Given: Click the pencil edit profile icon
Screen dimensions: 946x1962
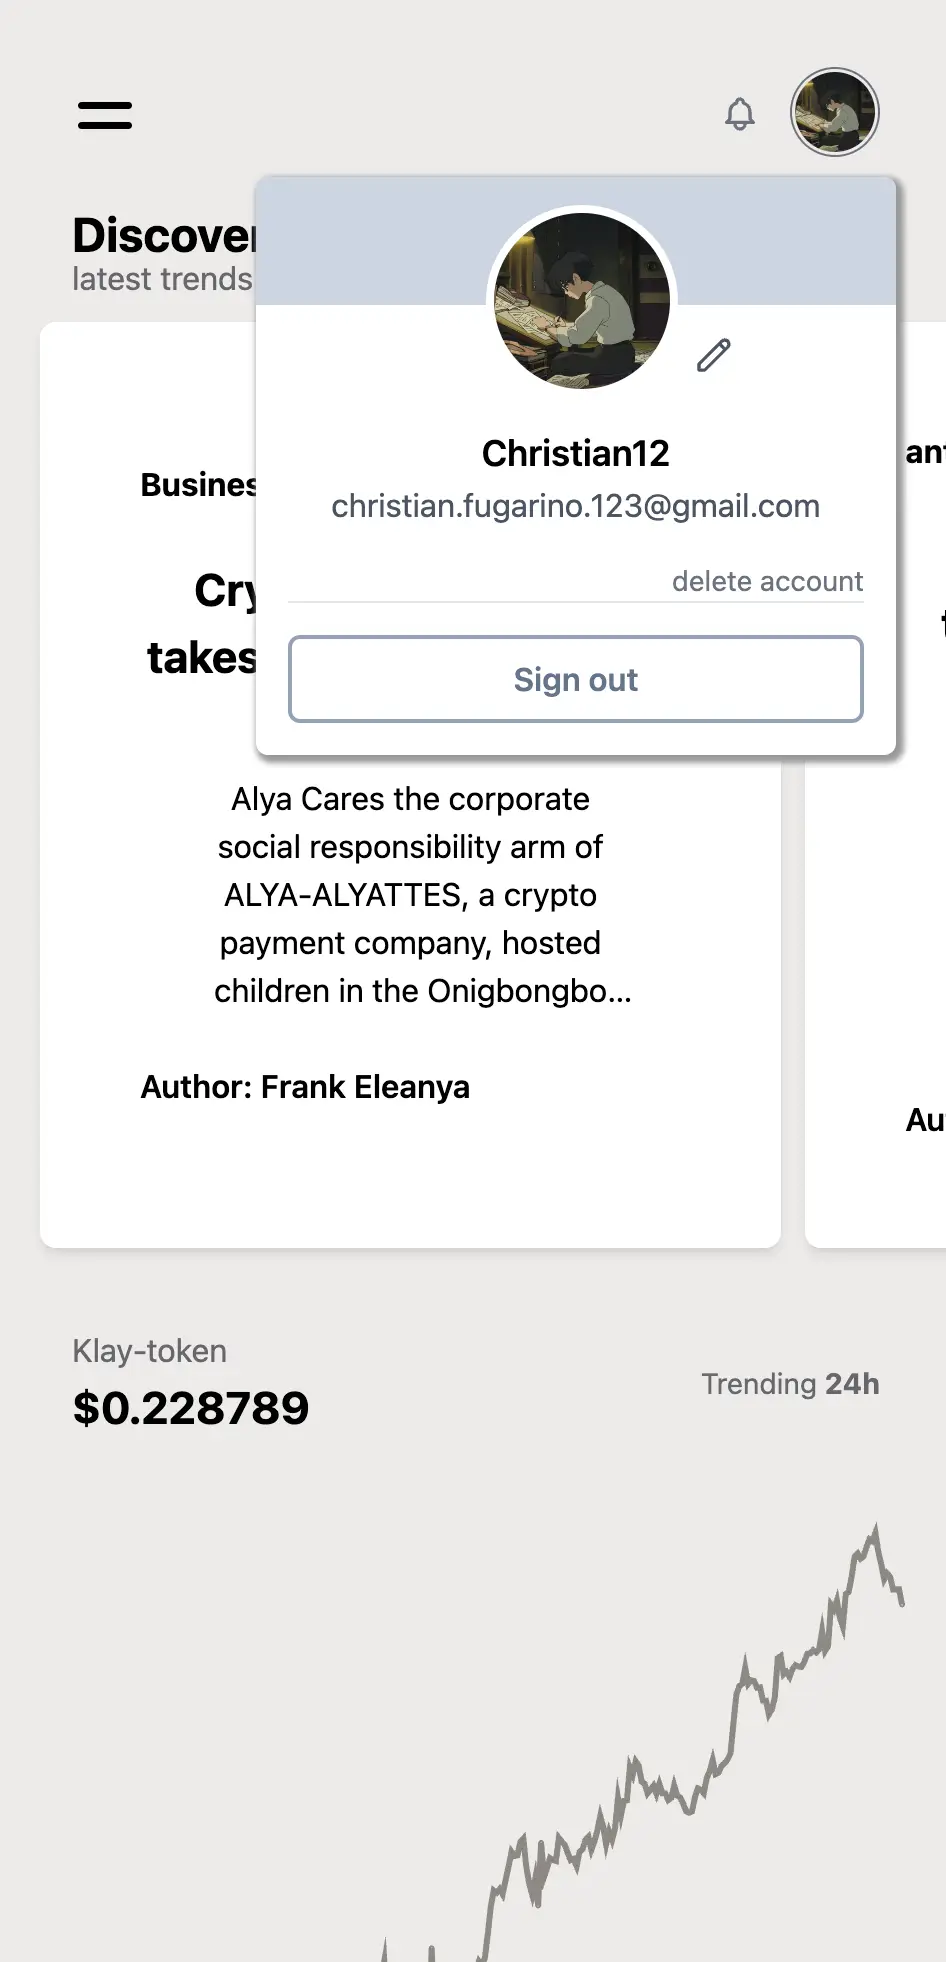Looking at the screenshot, I should click(x=713, y=355).
